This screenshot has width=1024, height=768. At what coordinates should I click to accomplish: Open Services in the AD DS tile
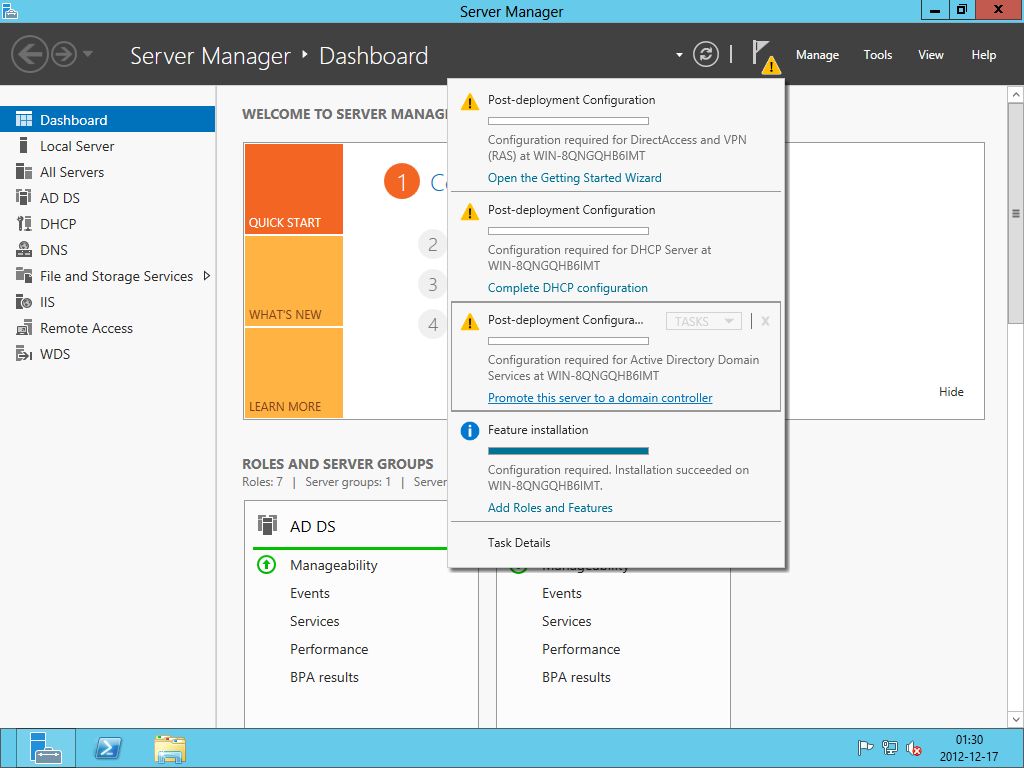coord(314,621)
